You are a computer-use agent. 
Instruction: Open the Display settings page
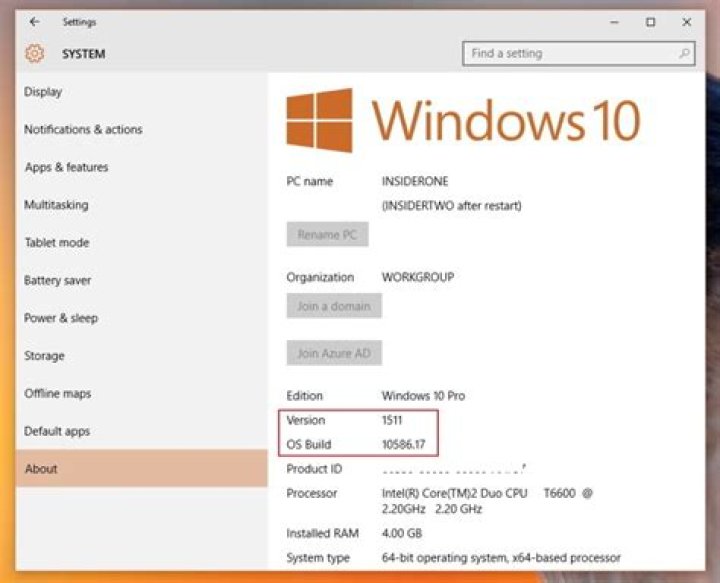43,92
